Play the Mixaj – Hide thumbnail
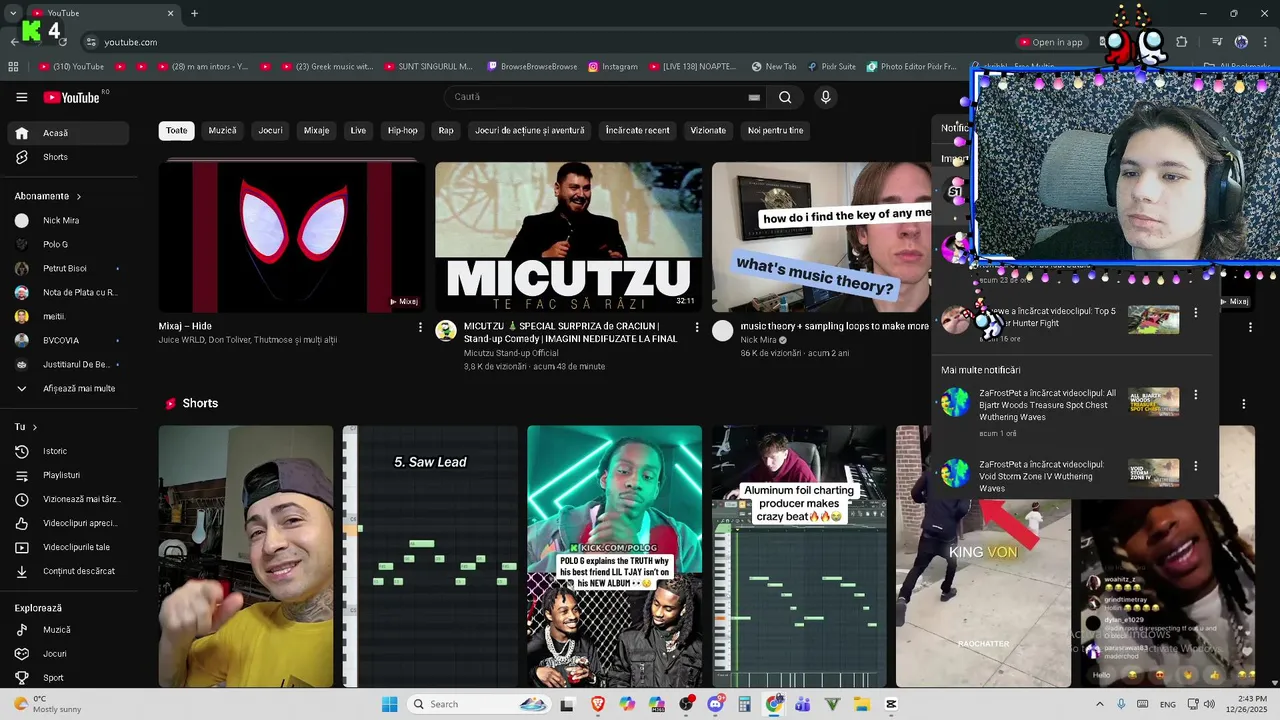Viewport: 1280px width, 720px height. tap(292, 237)
